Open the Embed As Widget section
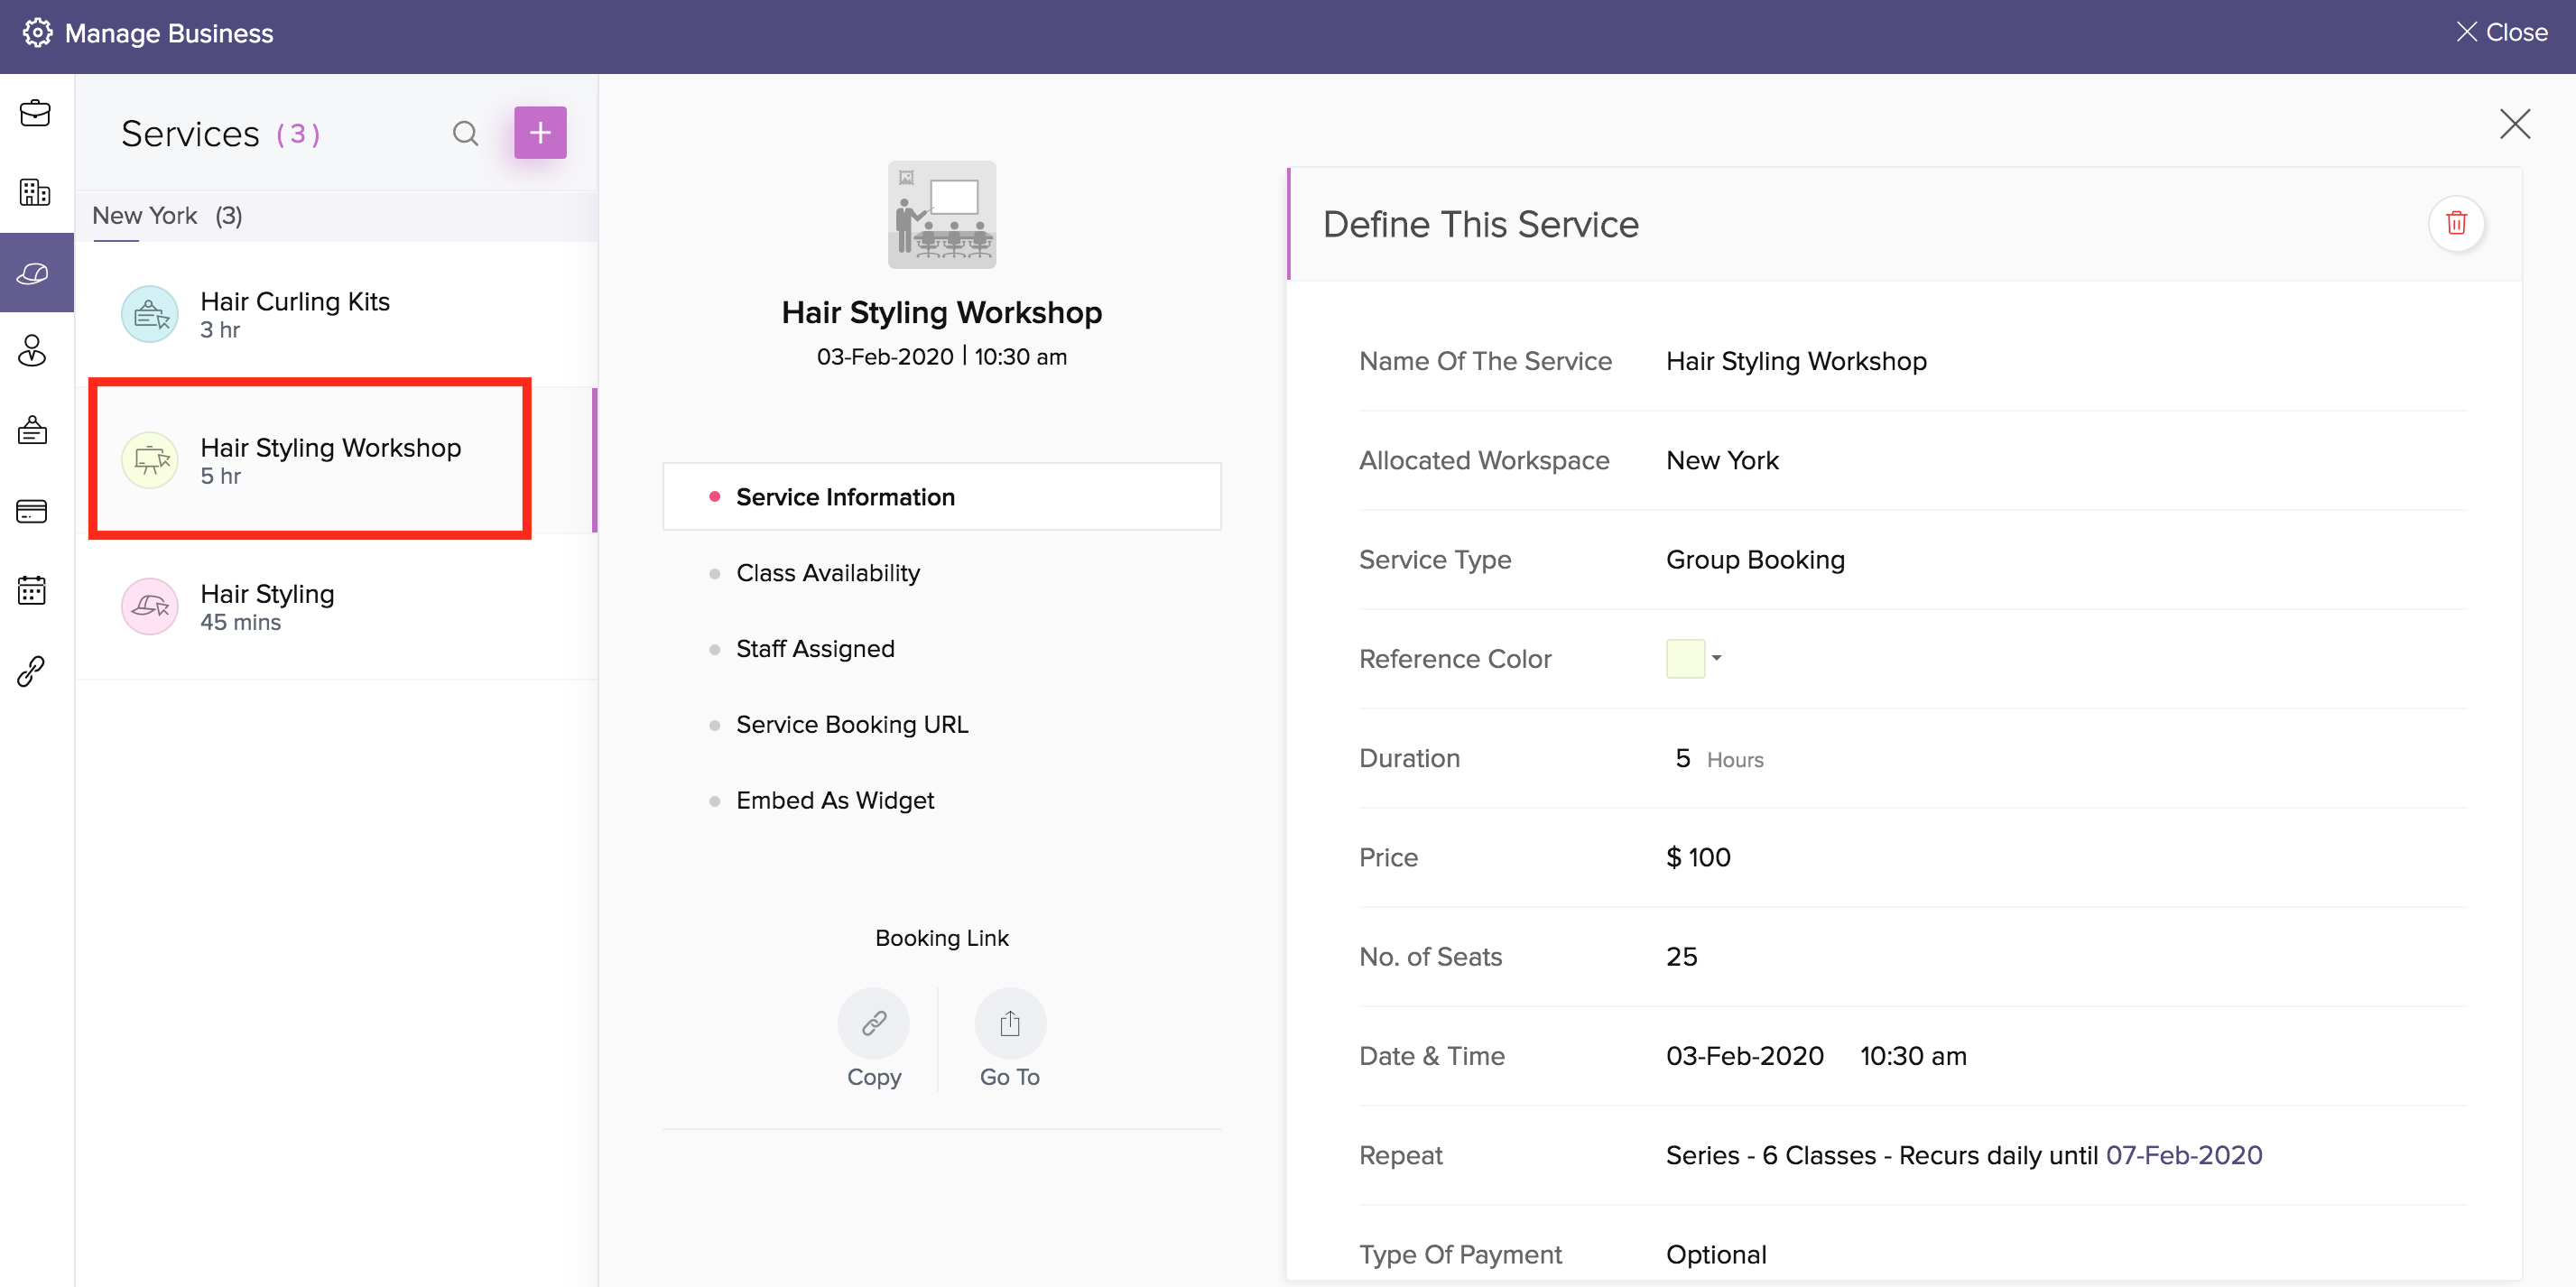The width and height of the screenshot is (2576, 1287). (x=834, y=800)
